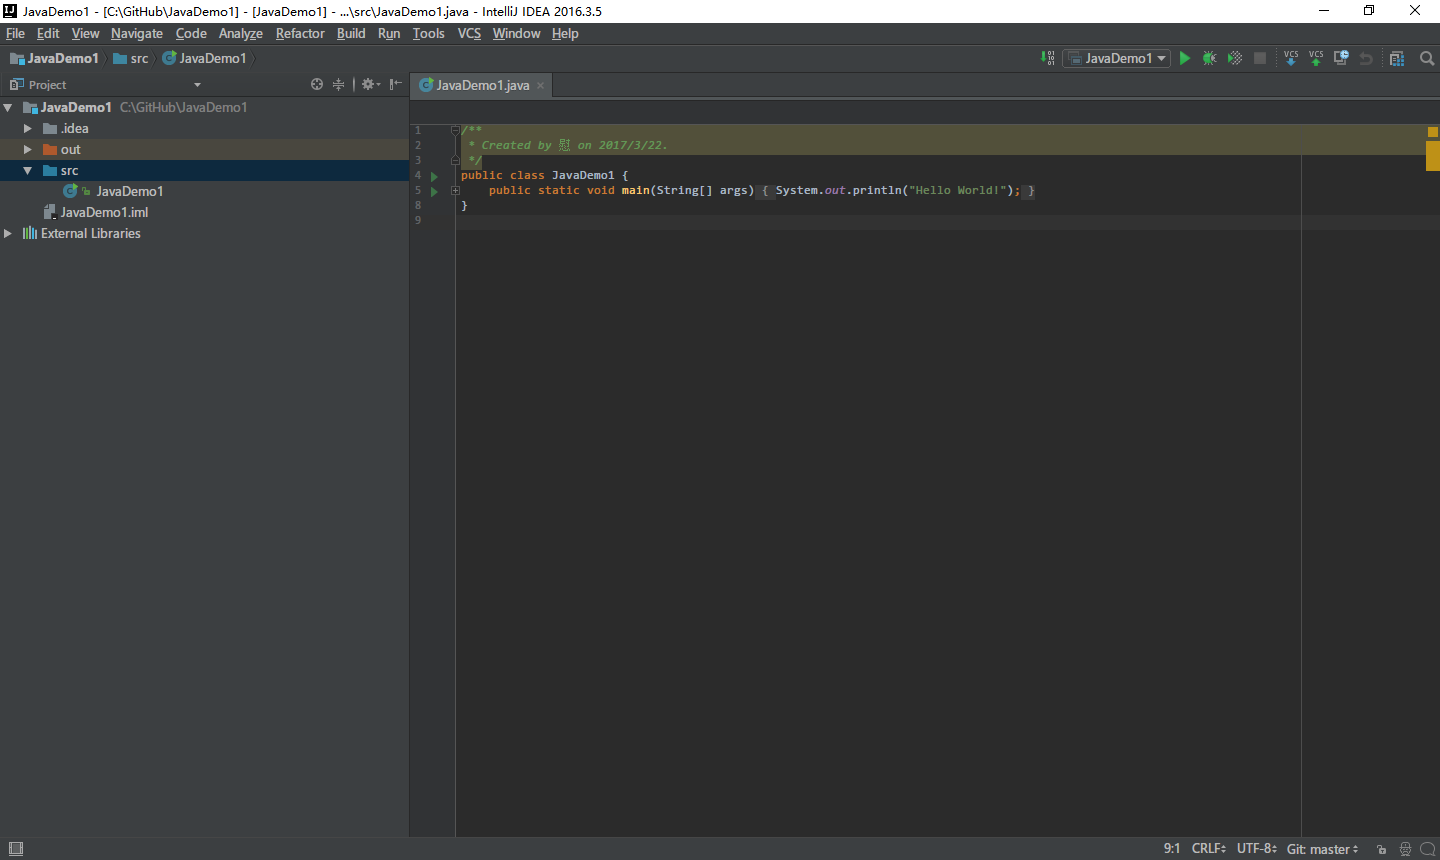This screenshot has width=1440, height=860.
Task: Hide the Project tool window
Action: (396, 85)
